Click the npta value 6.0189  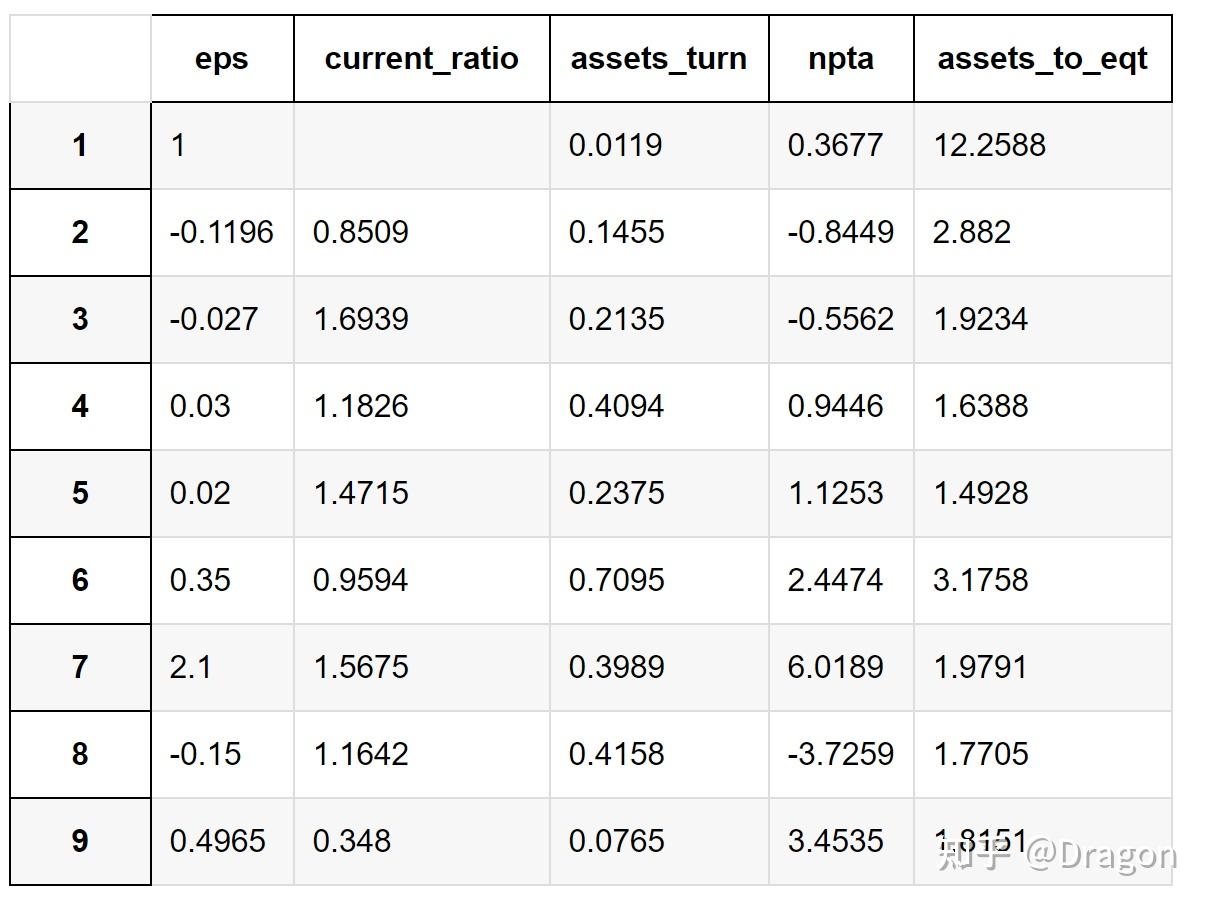(835, 667)
